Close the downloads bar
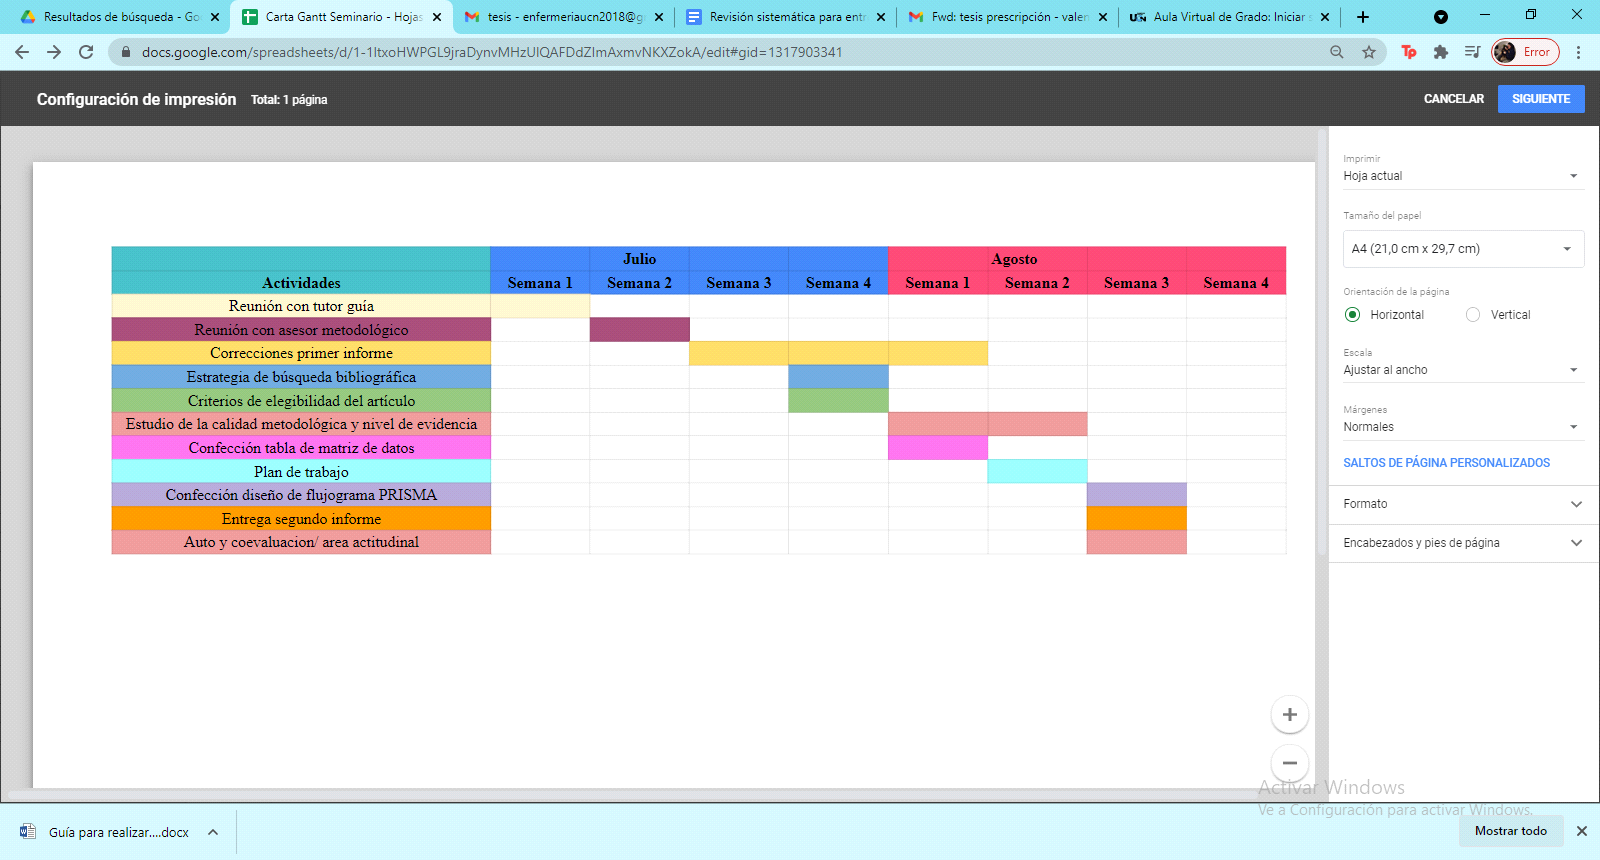The height and width of the screenshot is (860, 1600). [x=1581, y=831]
